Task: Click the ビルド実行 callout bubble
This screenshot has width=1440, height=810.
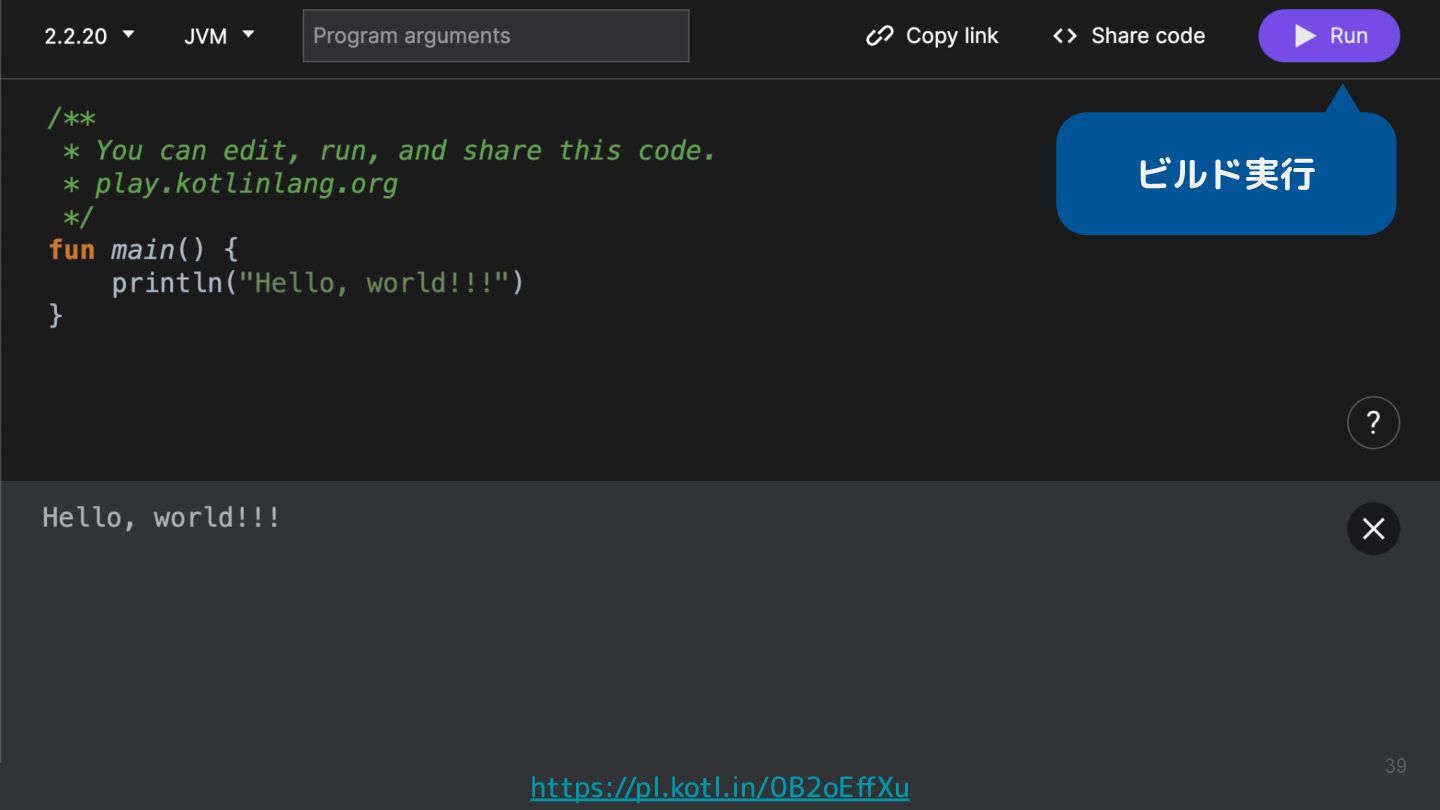Action: pyautogui.click(x=1225, y=175)
